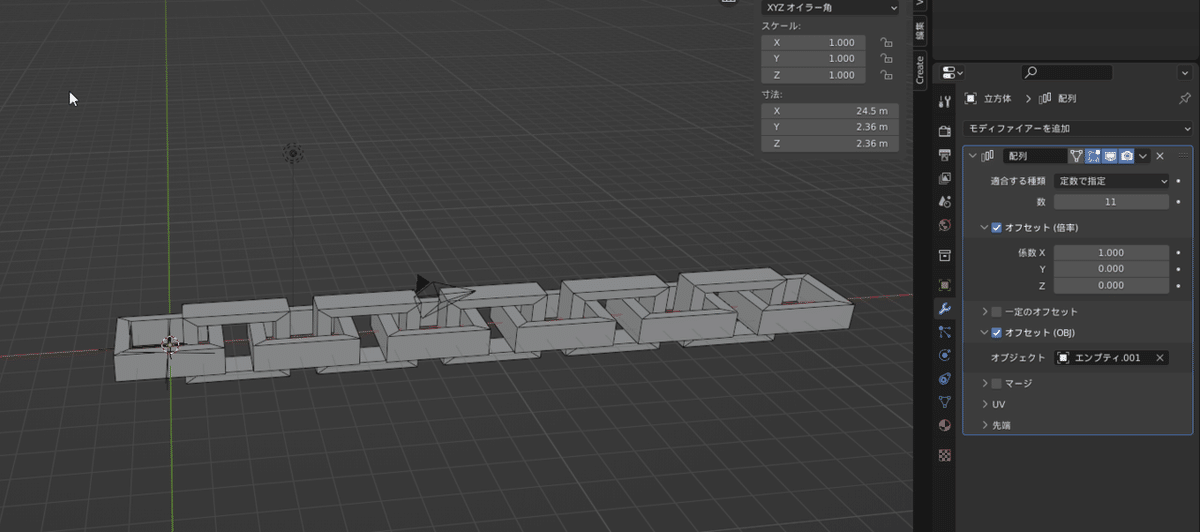This screenshot has height=532, width=1200.
Task: Open the Object Constraints tab
Action: point(945,379)
